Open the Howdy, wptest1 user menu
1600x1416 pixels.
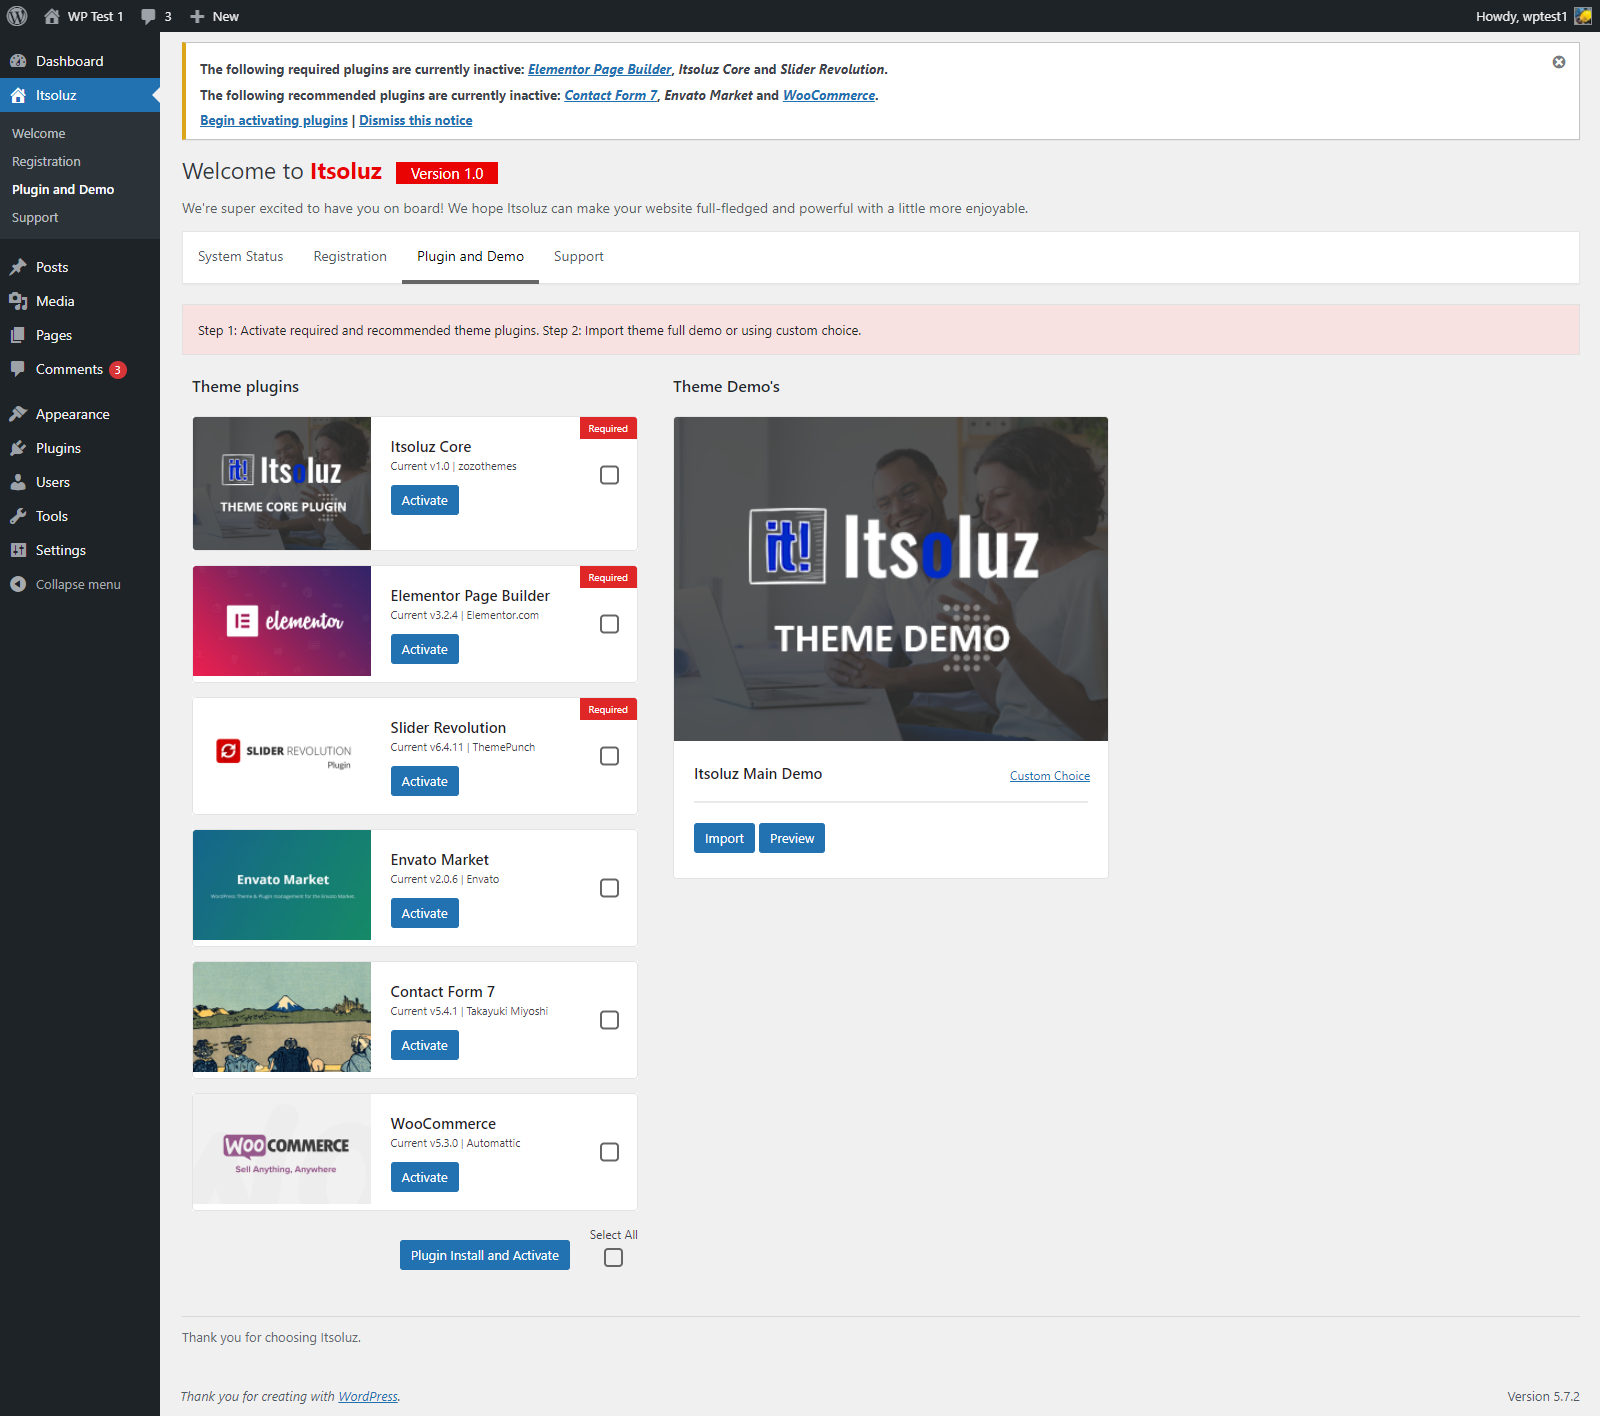click(x=1531, y=16)
